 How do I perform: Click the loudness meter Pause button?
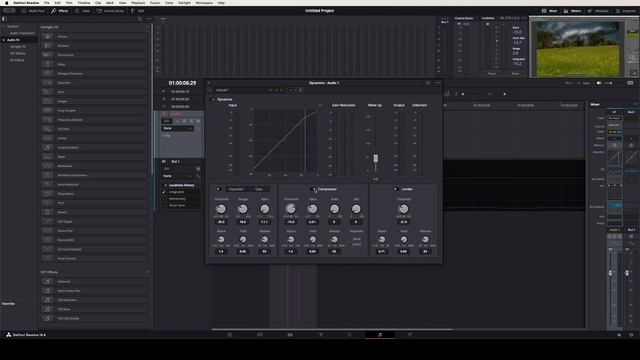point(492,73)
